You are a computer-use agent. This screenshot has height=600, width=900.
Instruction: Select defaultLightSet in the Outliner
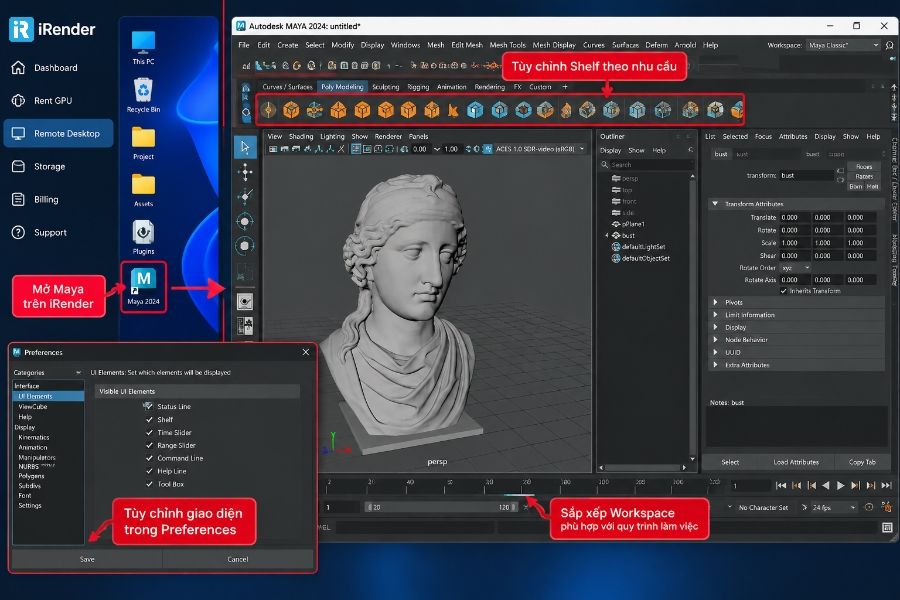pos(643,247)
